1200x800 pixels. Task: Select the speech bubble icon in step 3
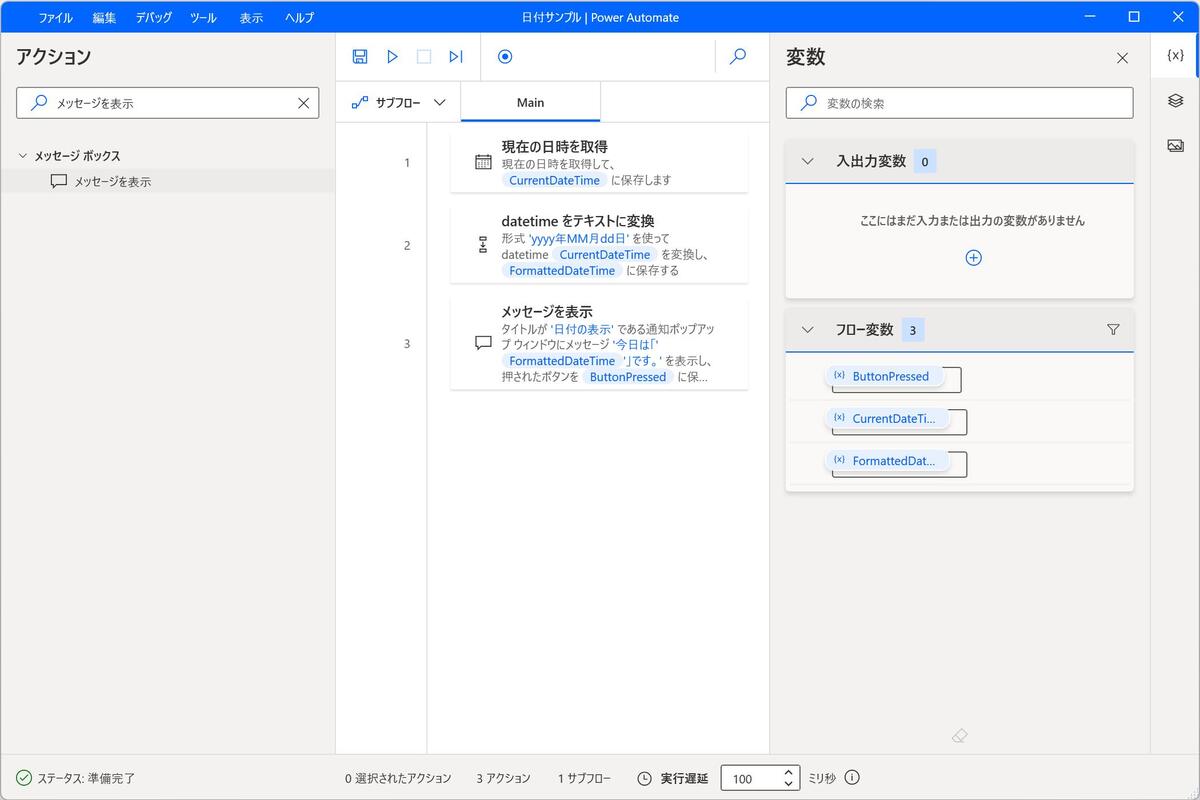pos(483,343)
